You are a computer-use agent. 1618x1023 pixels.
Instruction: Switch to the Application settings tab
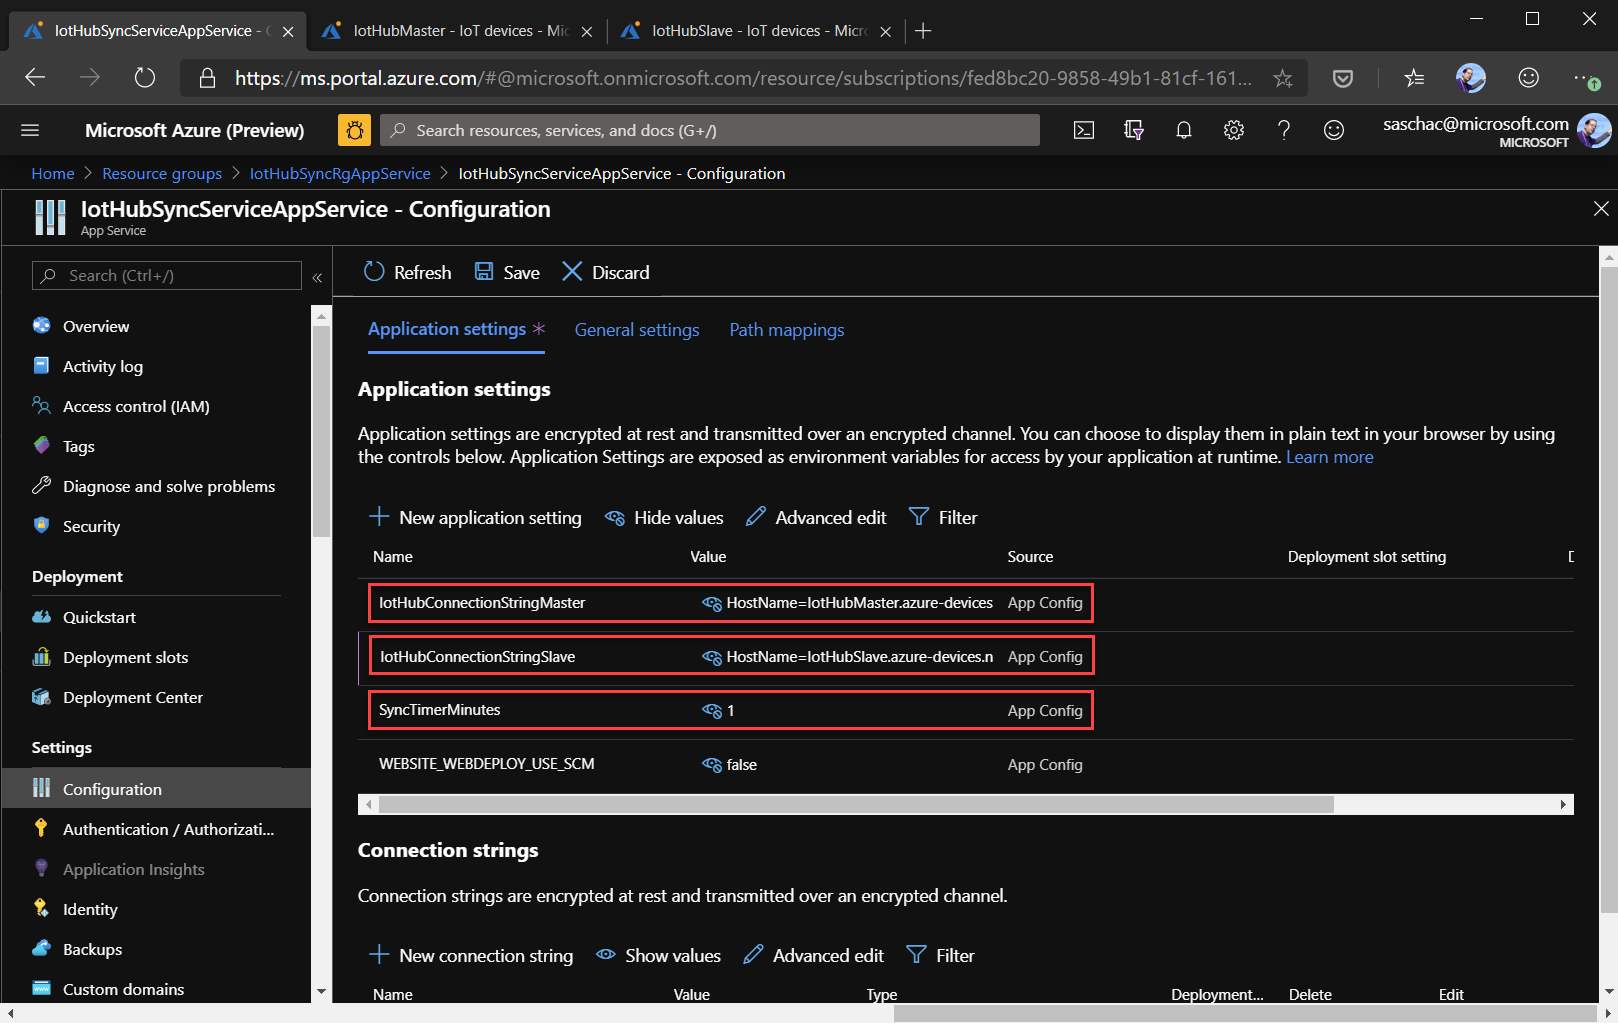[456, 329]
